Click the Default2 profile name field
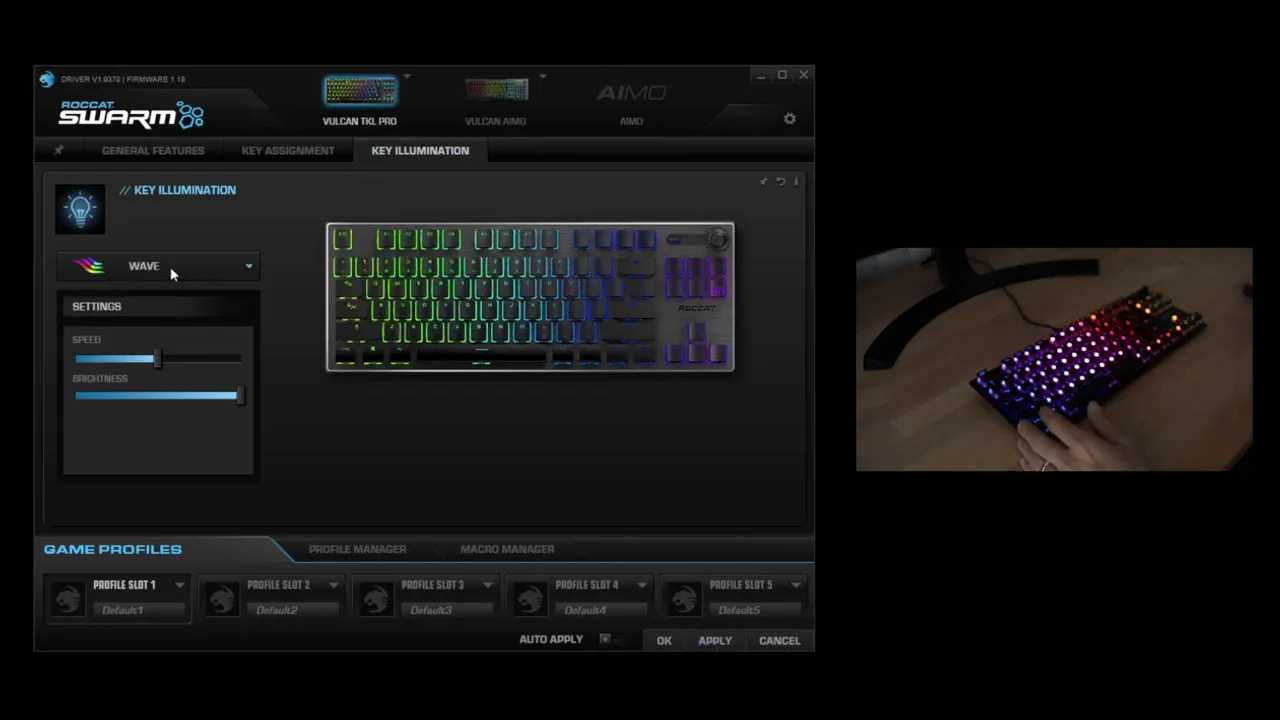Image resolution: width=1280 pixels, height=720 pixels. pos(293,610)
